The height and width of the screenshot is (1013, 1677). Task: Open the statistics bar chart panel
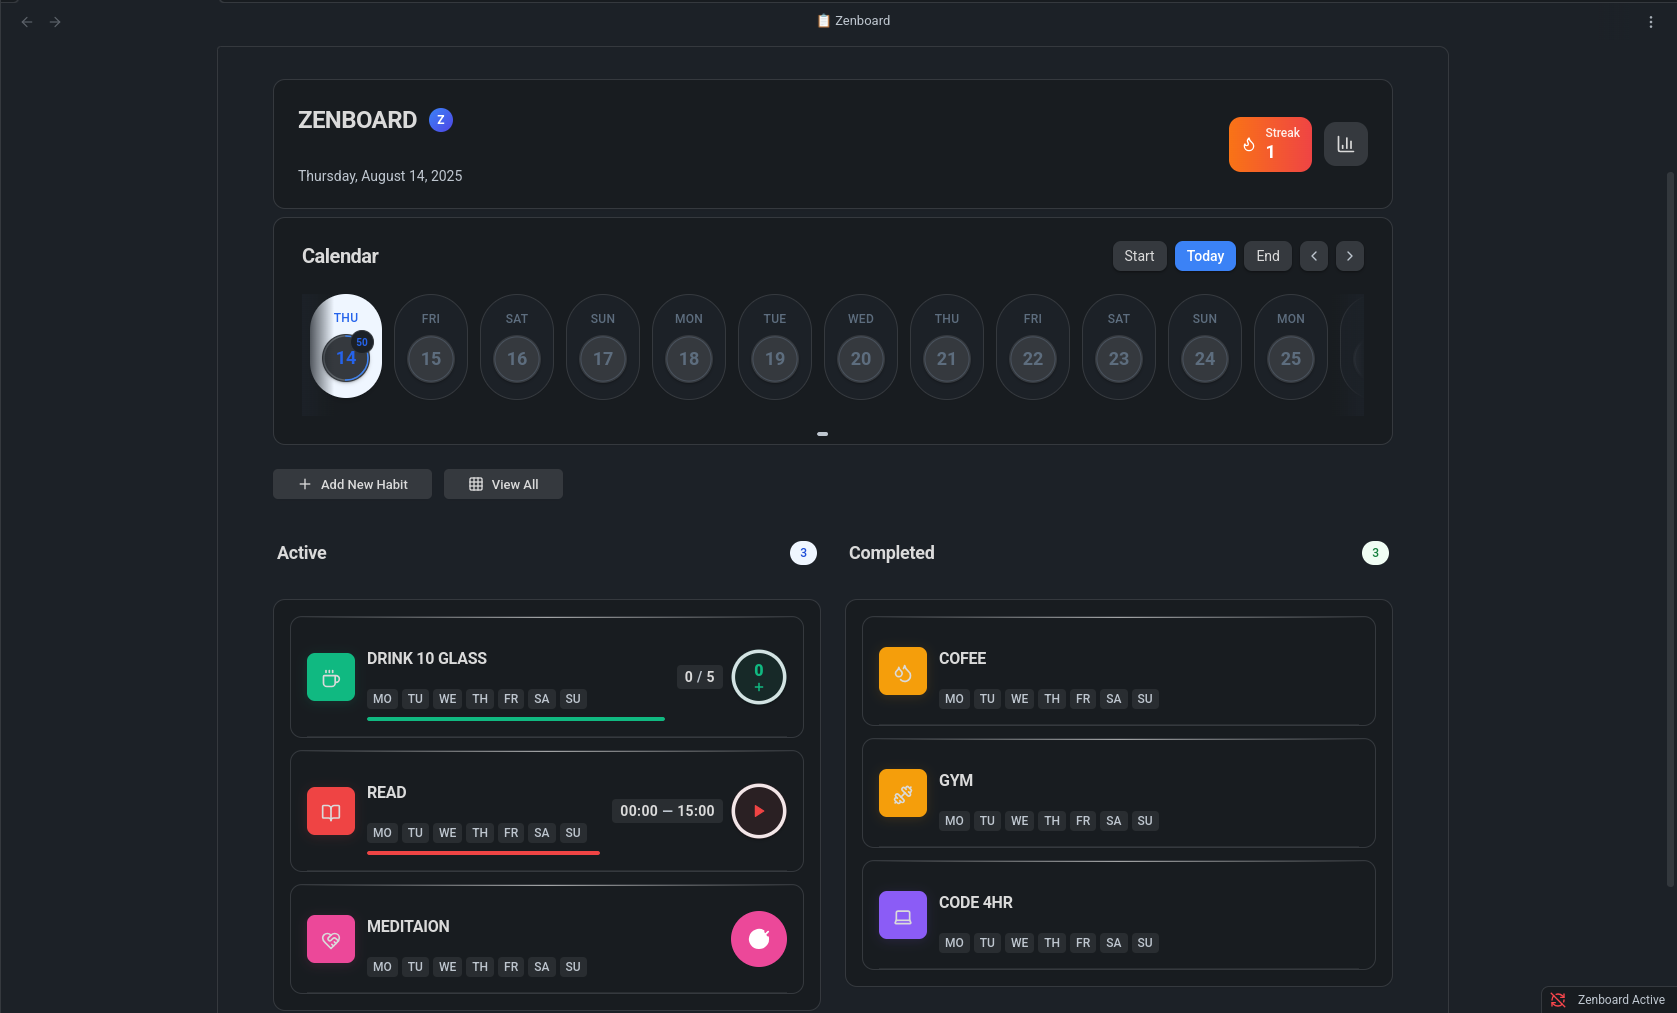(x=1345, y=144)
